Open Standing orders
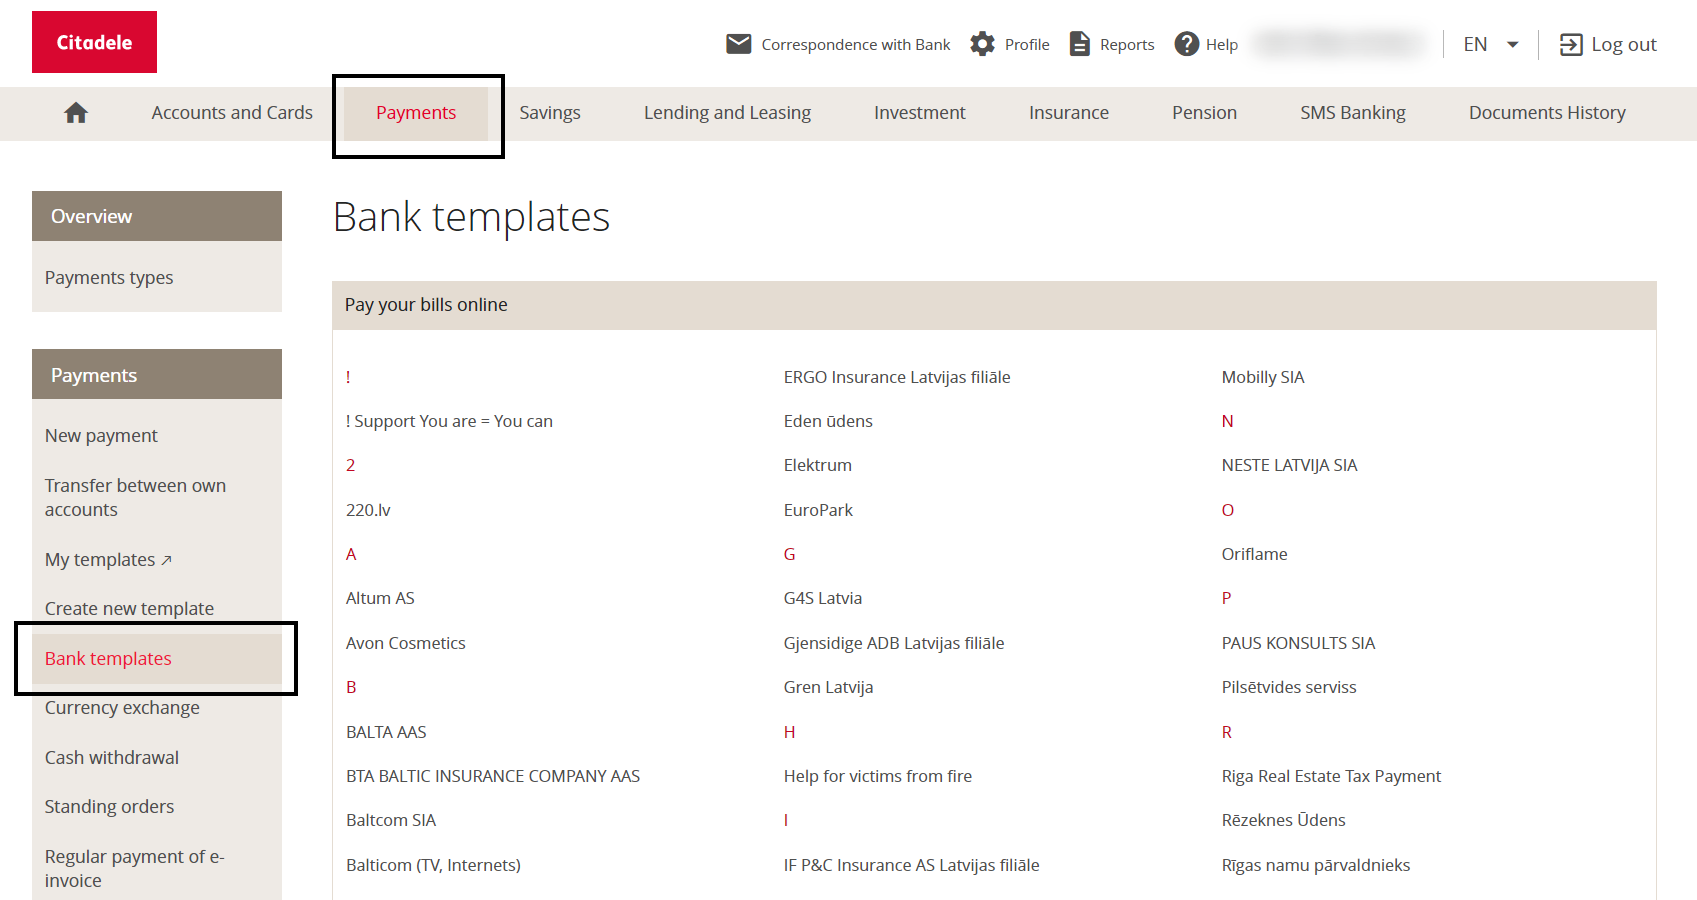Image resolution: width=1697 pixels, height=900 pixels. (109, 806)
